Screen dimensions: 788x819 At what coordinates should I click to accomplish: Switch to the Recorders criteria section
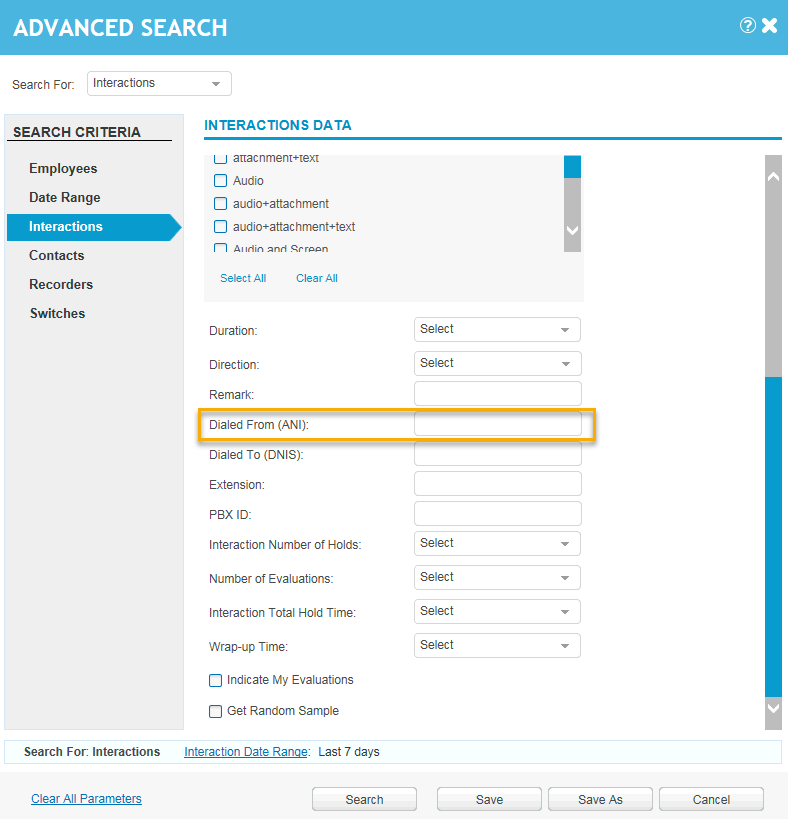[61, 285]
